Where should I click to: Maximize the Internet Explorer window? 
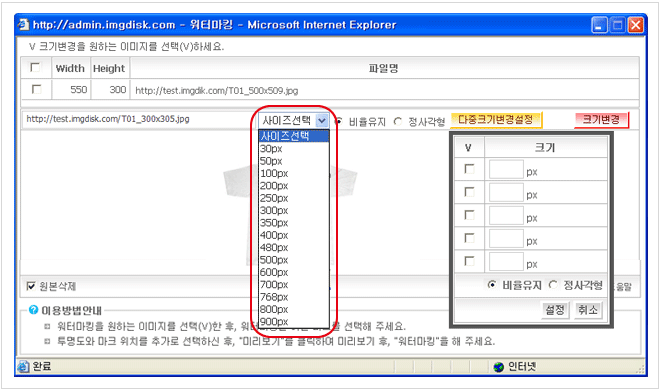(617, 25)
